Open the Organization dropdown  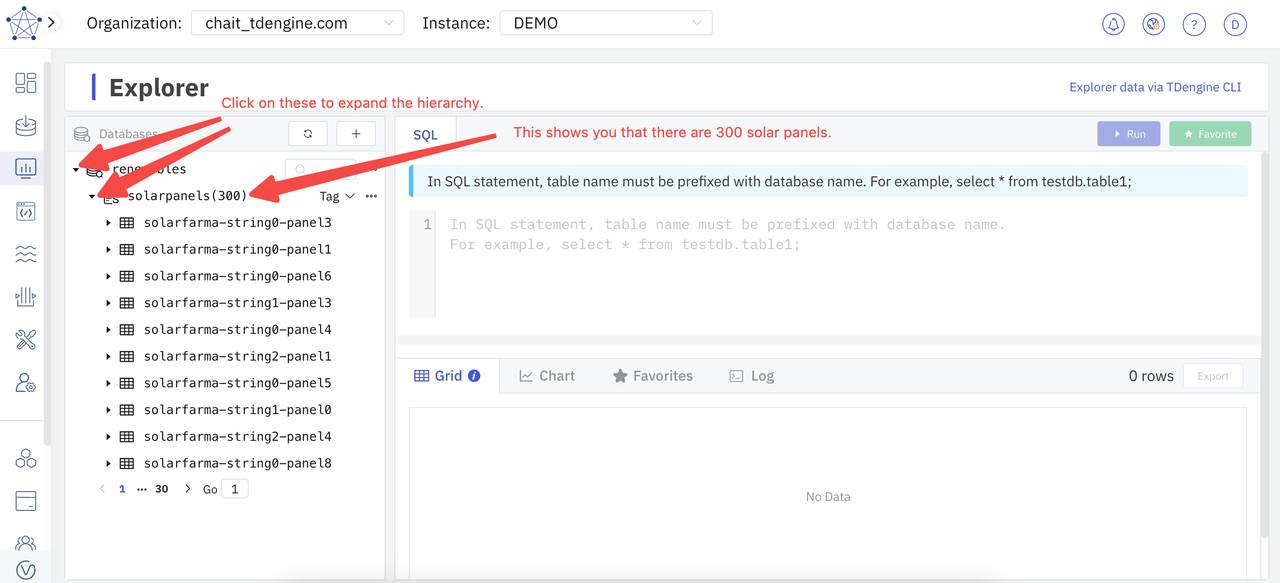297,23
